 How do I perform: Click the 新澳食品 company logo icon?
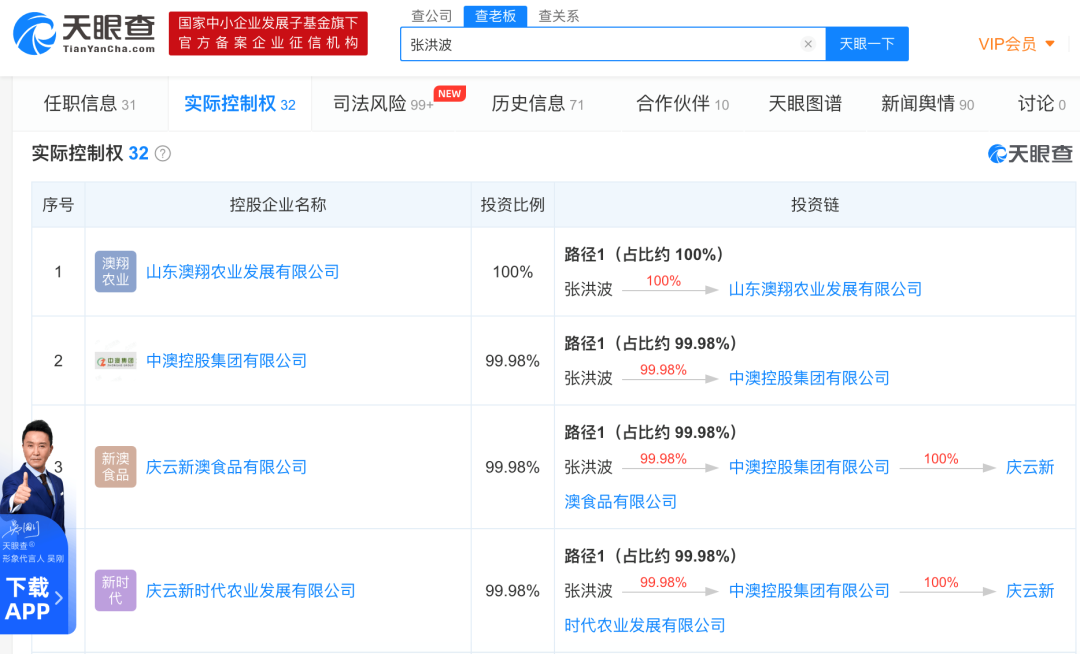pyautogui.click(x=115, y=467)
